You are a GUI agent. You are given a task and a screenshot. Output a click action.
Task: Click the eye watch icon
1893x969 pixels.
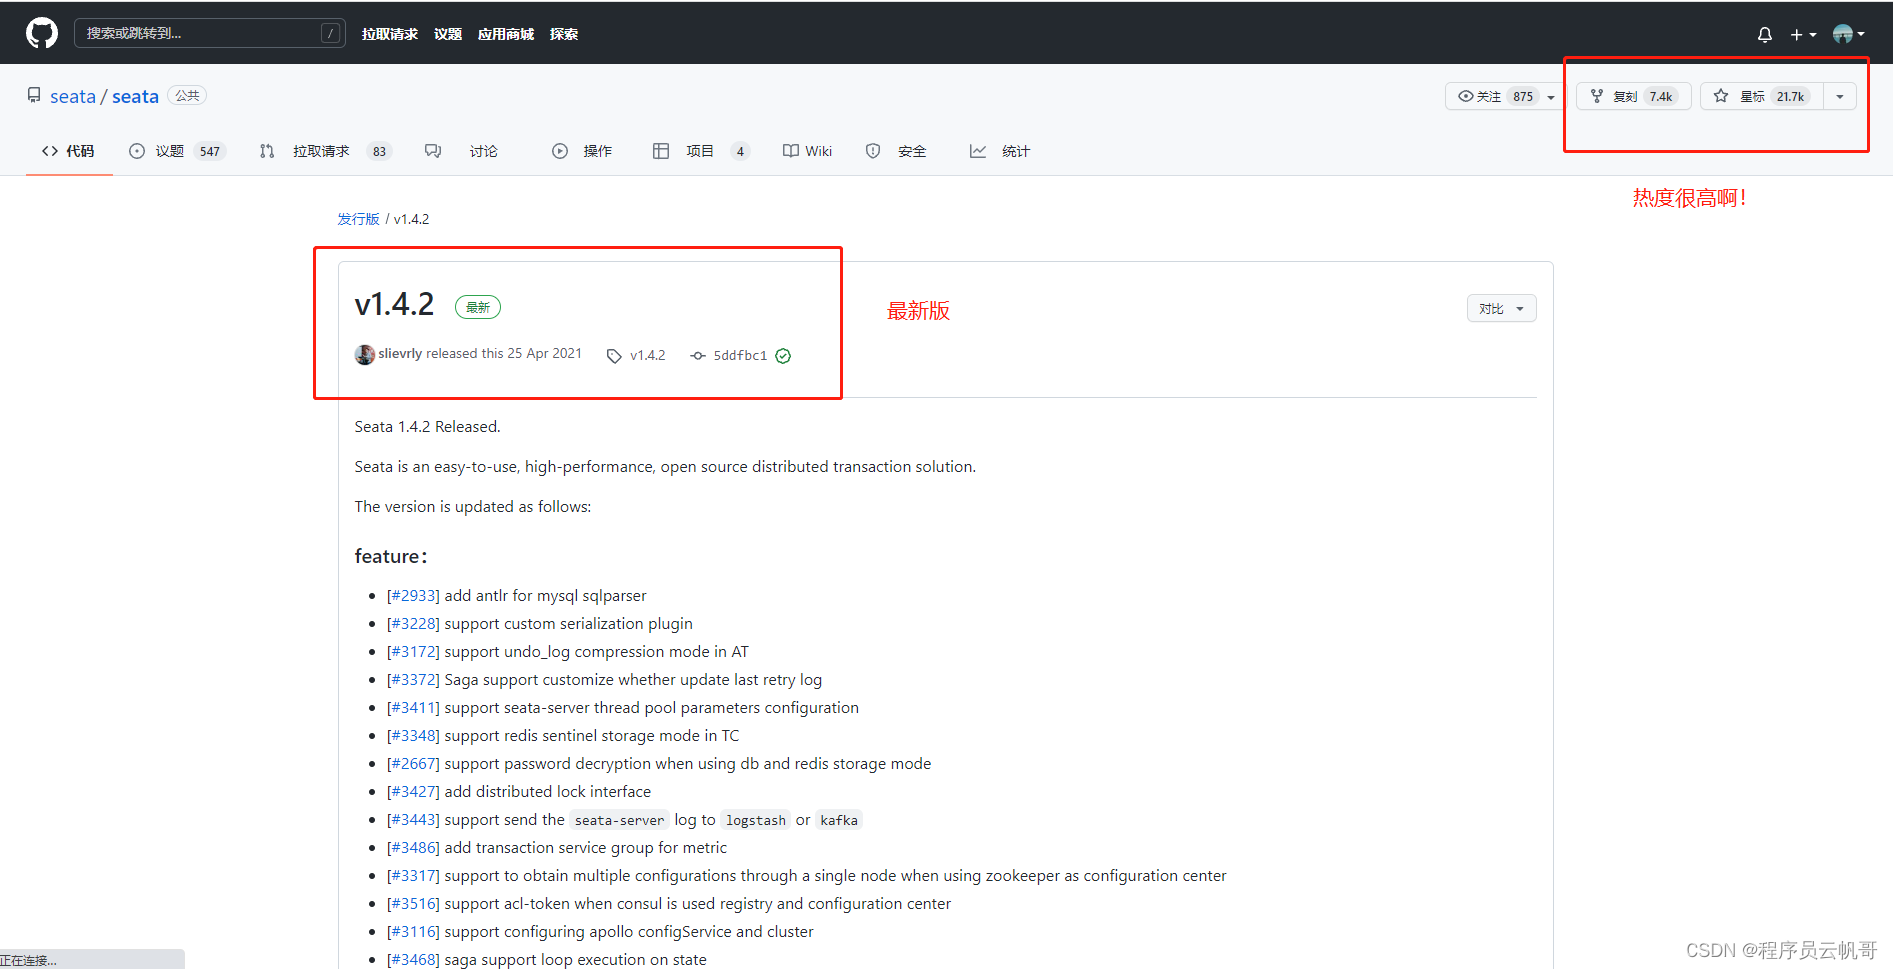(1466, 96)
